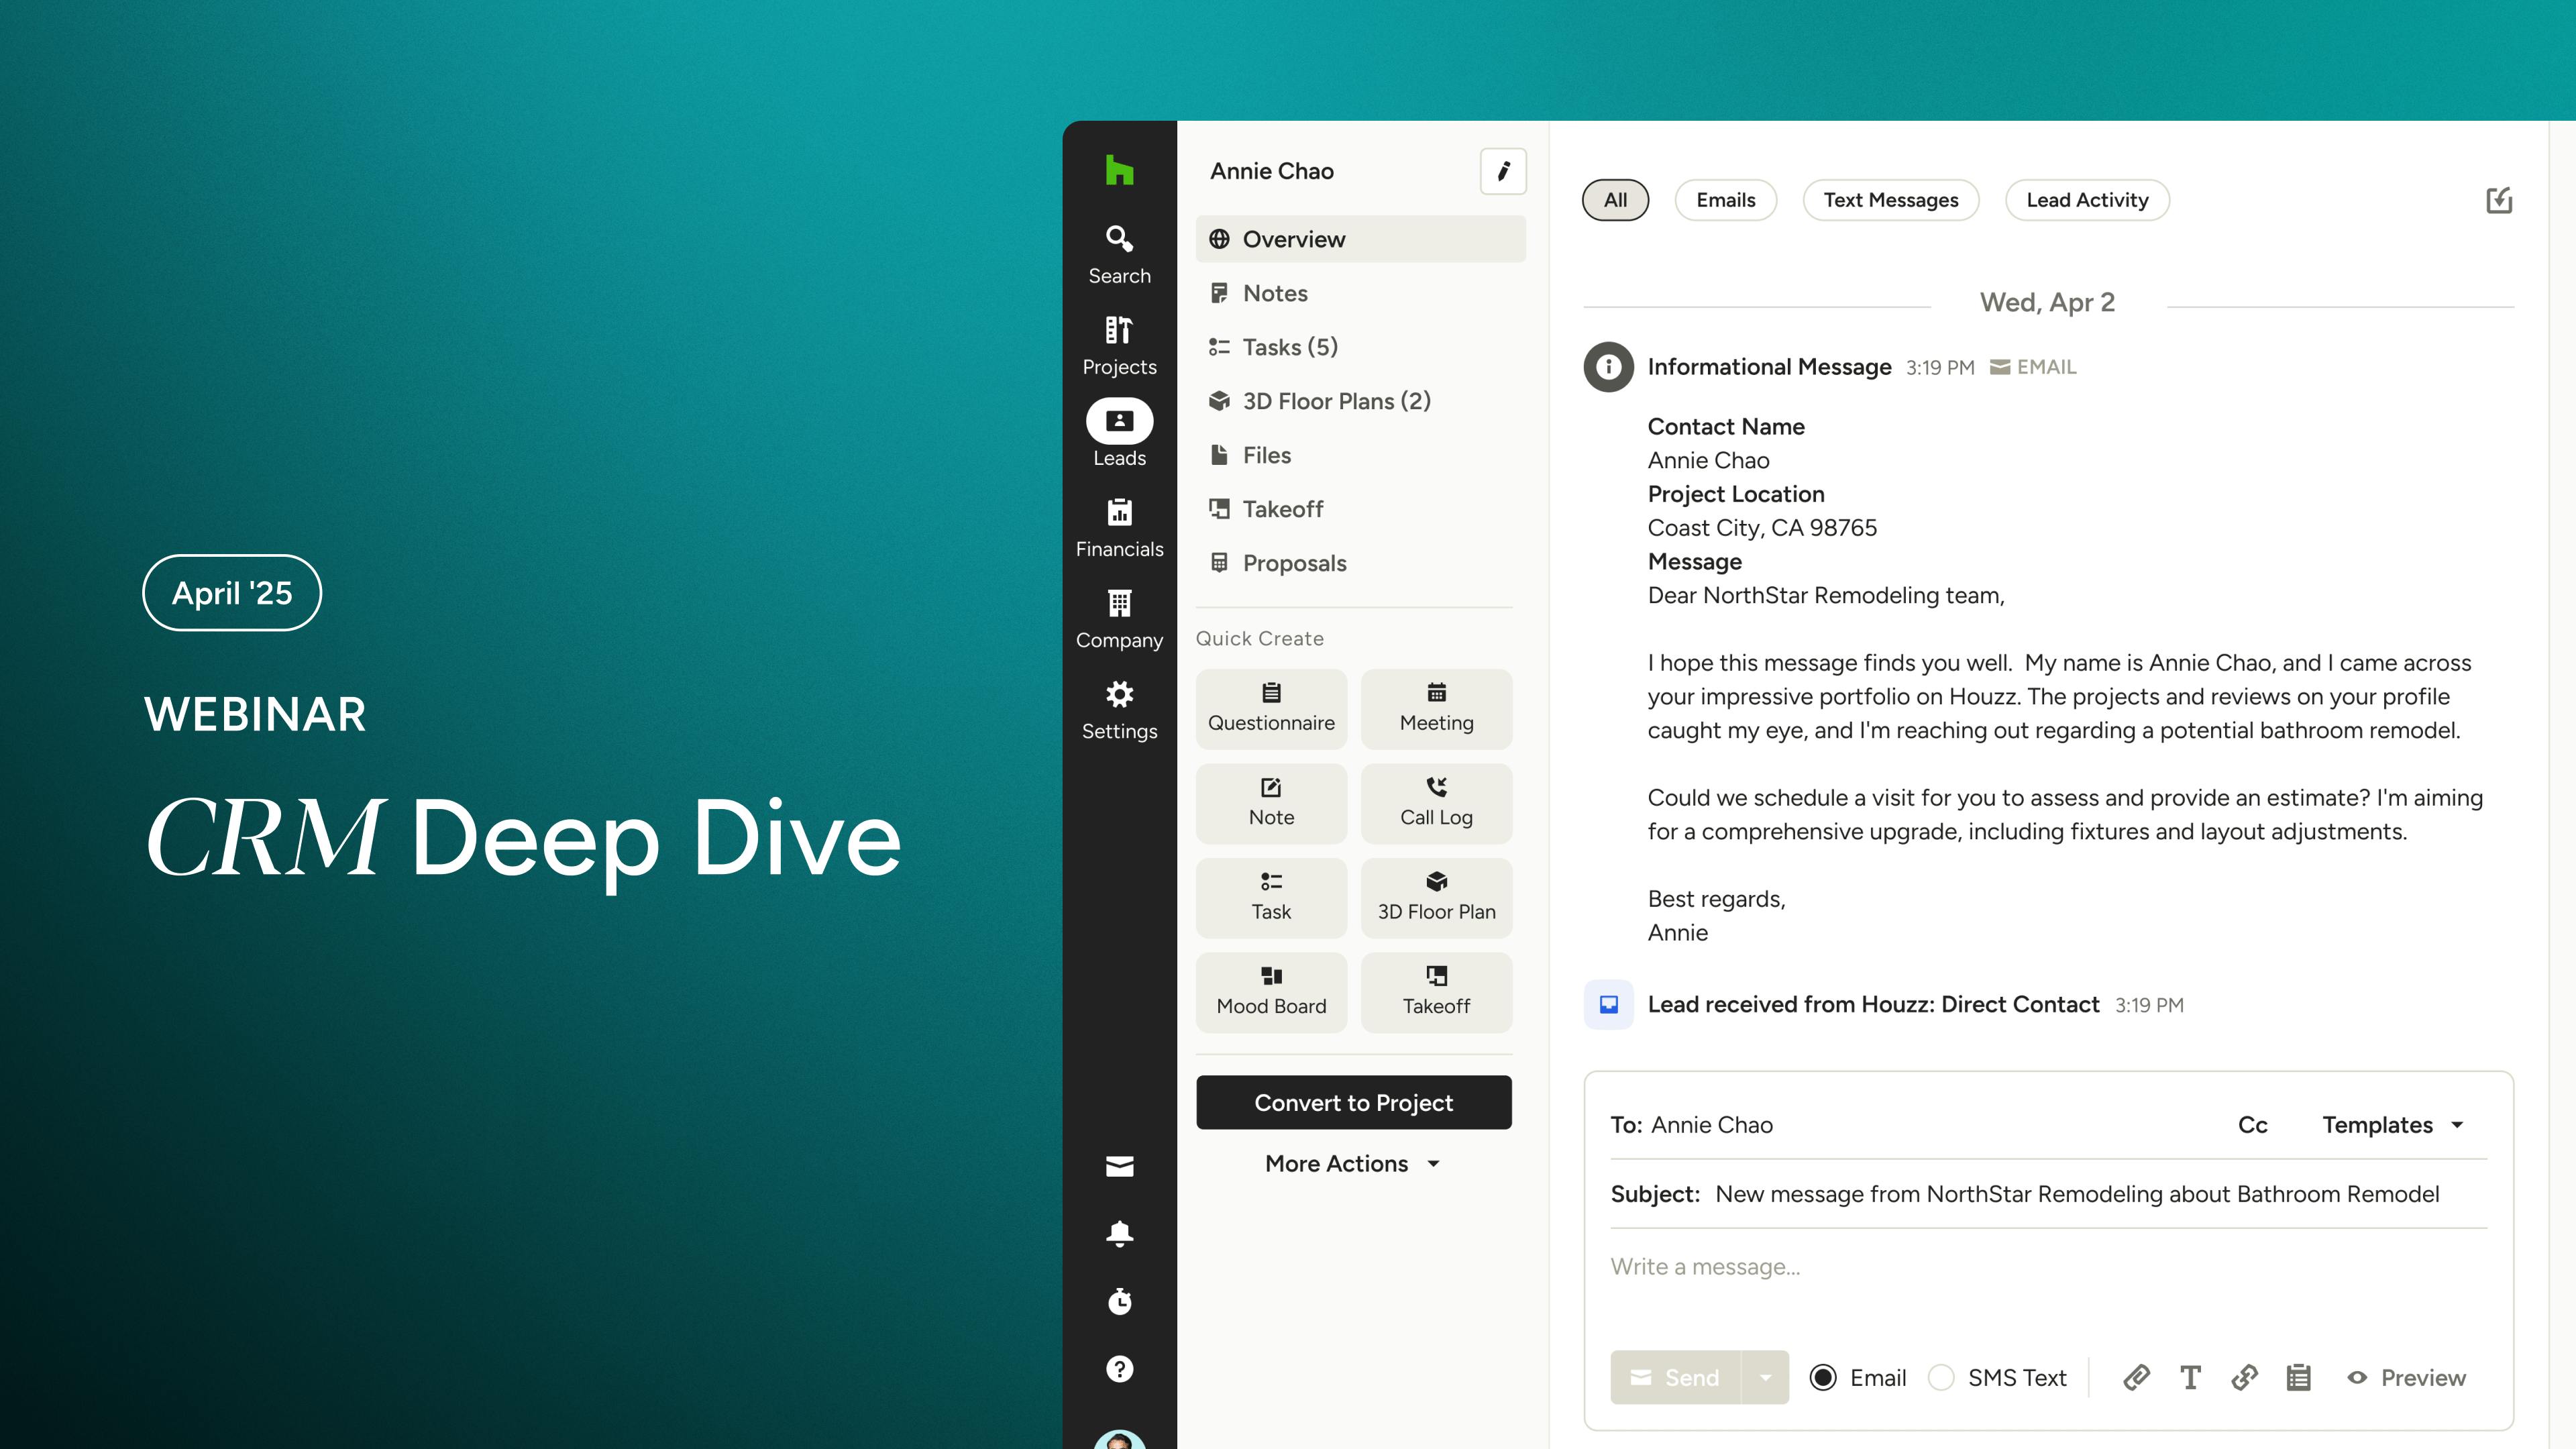Image resolution: width=2576 pixels, height=1449 pixels.
Task: Click the Send button
Action: [x=1676, y=1377]
